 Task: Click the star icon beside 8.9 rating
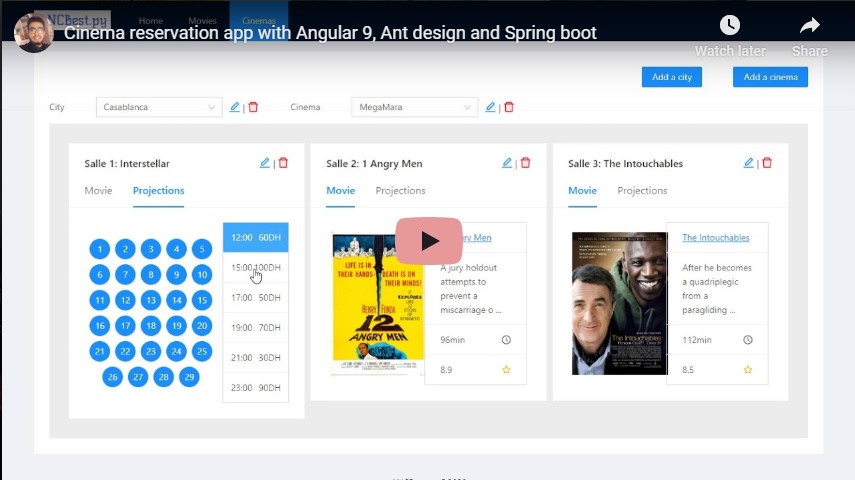(506, 370)
